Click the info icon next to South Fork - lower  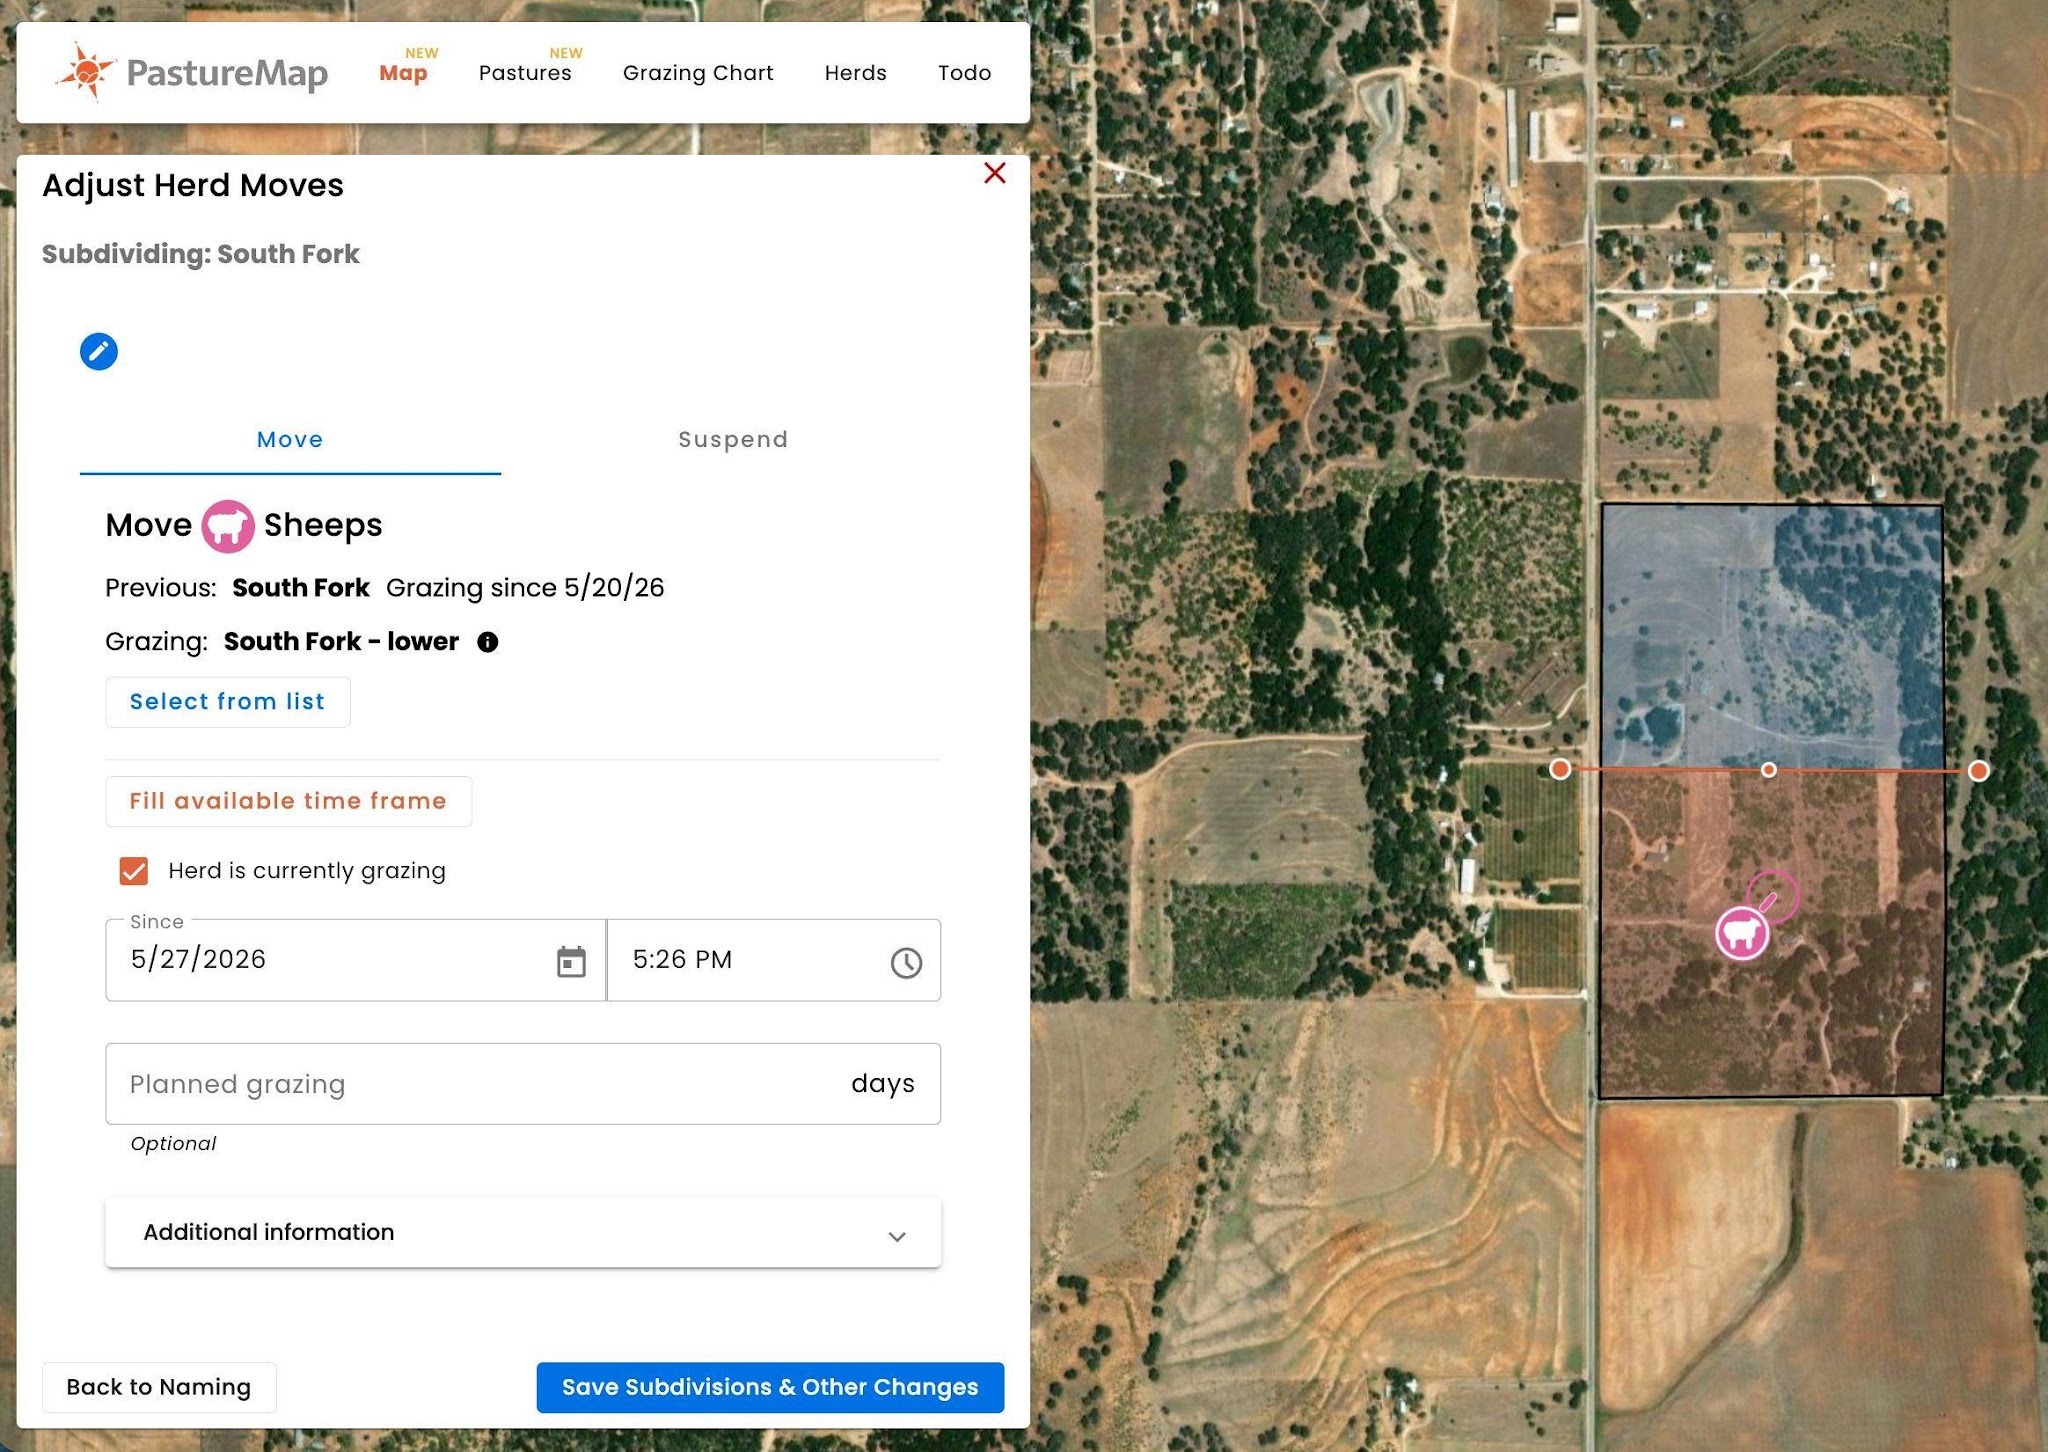click(487, 642)
